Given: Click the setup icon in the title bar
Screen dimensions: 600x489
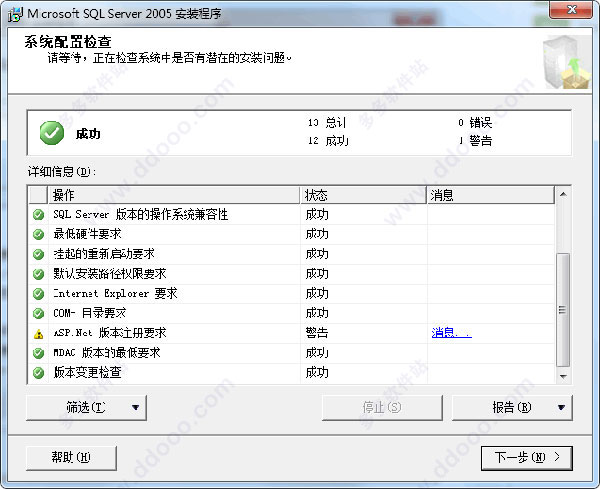Looking at the screenshot, I should coord(15,15).
